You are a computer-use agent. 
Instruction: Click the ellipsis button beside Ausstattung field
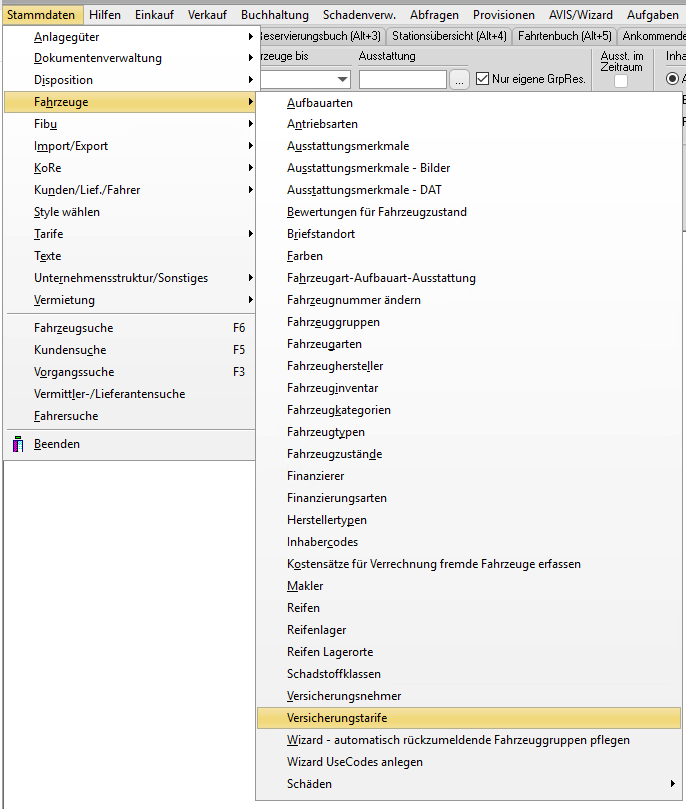tap(459, 80)
